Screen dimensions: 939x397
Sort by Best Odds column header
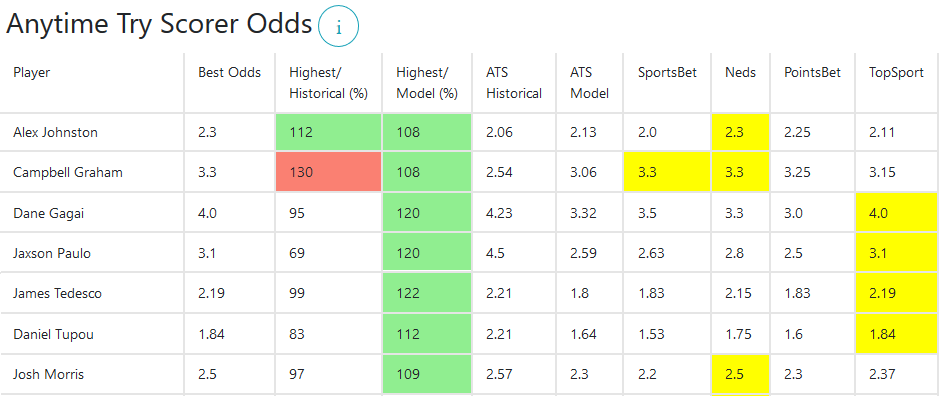(229, 72)
